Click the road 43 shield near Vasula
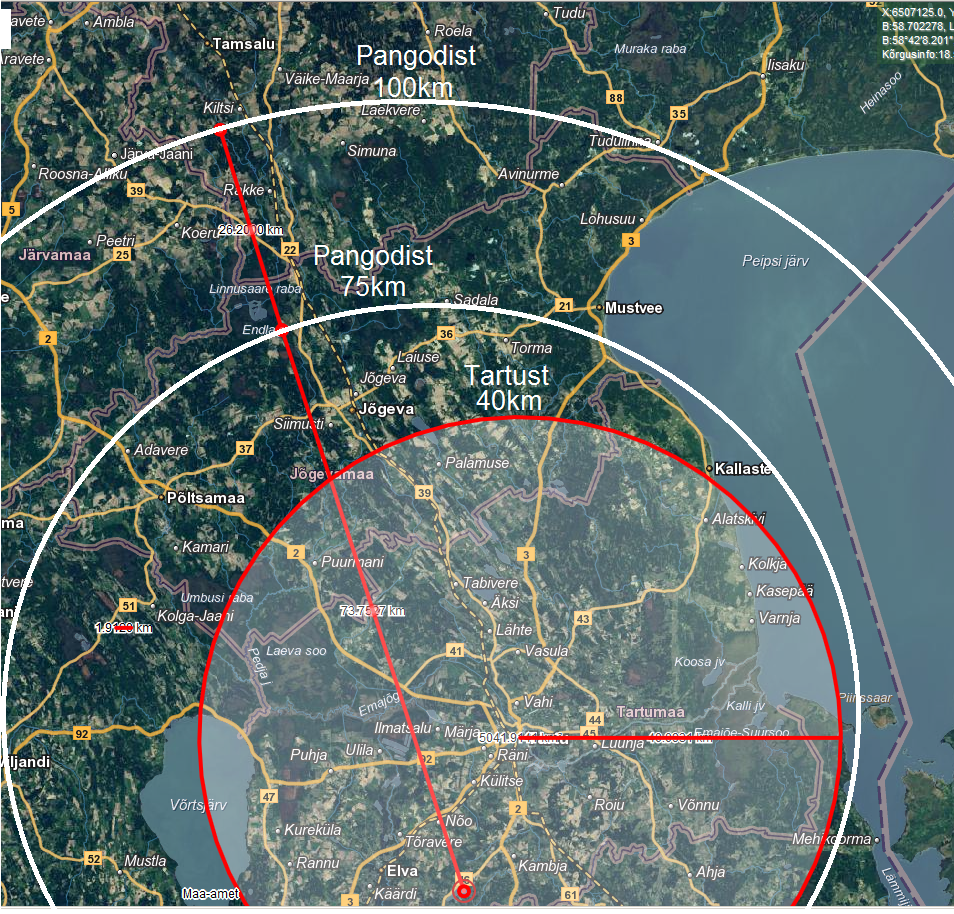 point(583,620)
